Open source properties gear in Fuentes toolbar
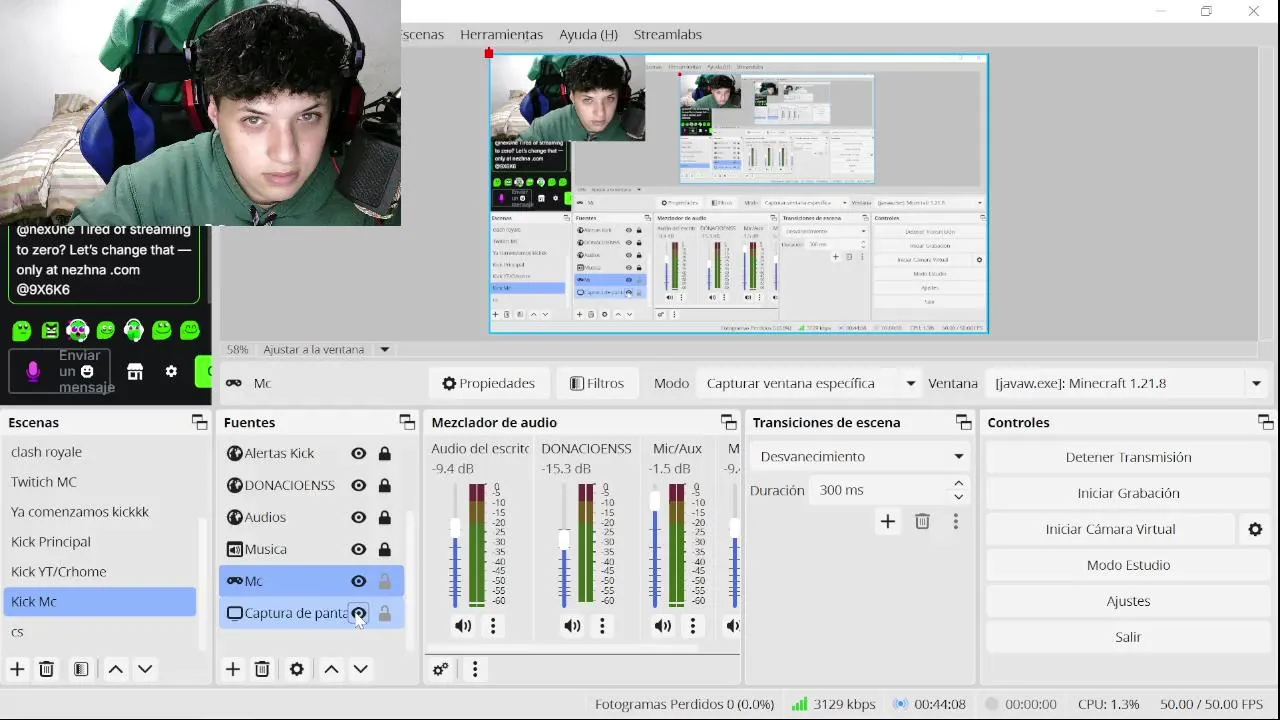The width and height of the screenshot is (1280, 720). [297, 669]
